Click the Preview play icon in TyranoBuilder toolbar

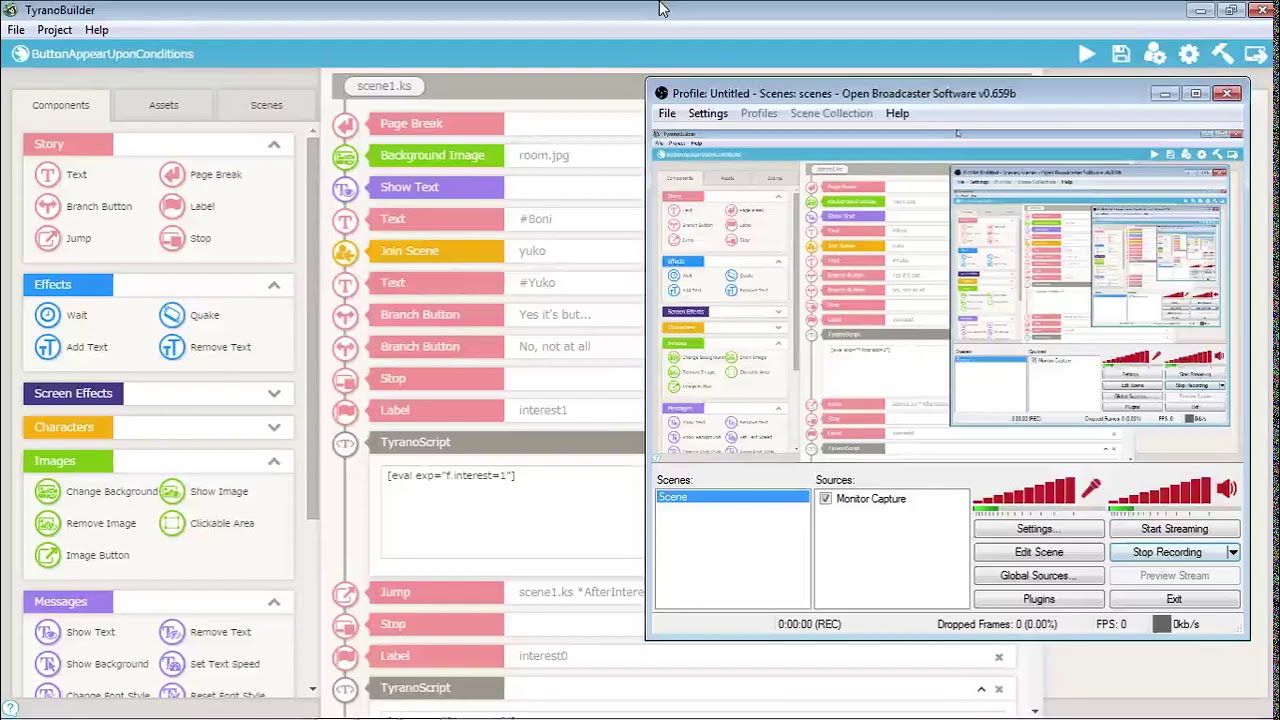(1087, 54)
